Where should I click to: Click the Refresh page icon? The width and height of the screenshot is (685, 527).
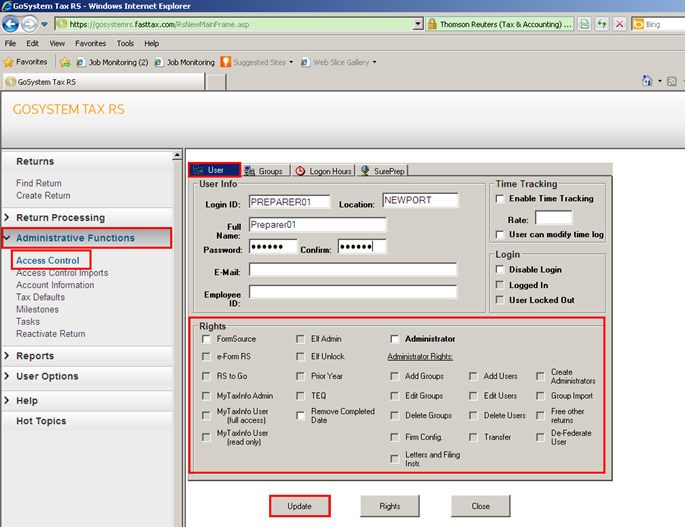603,25
